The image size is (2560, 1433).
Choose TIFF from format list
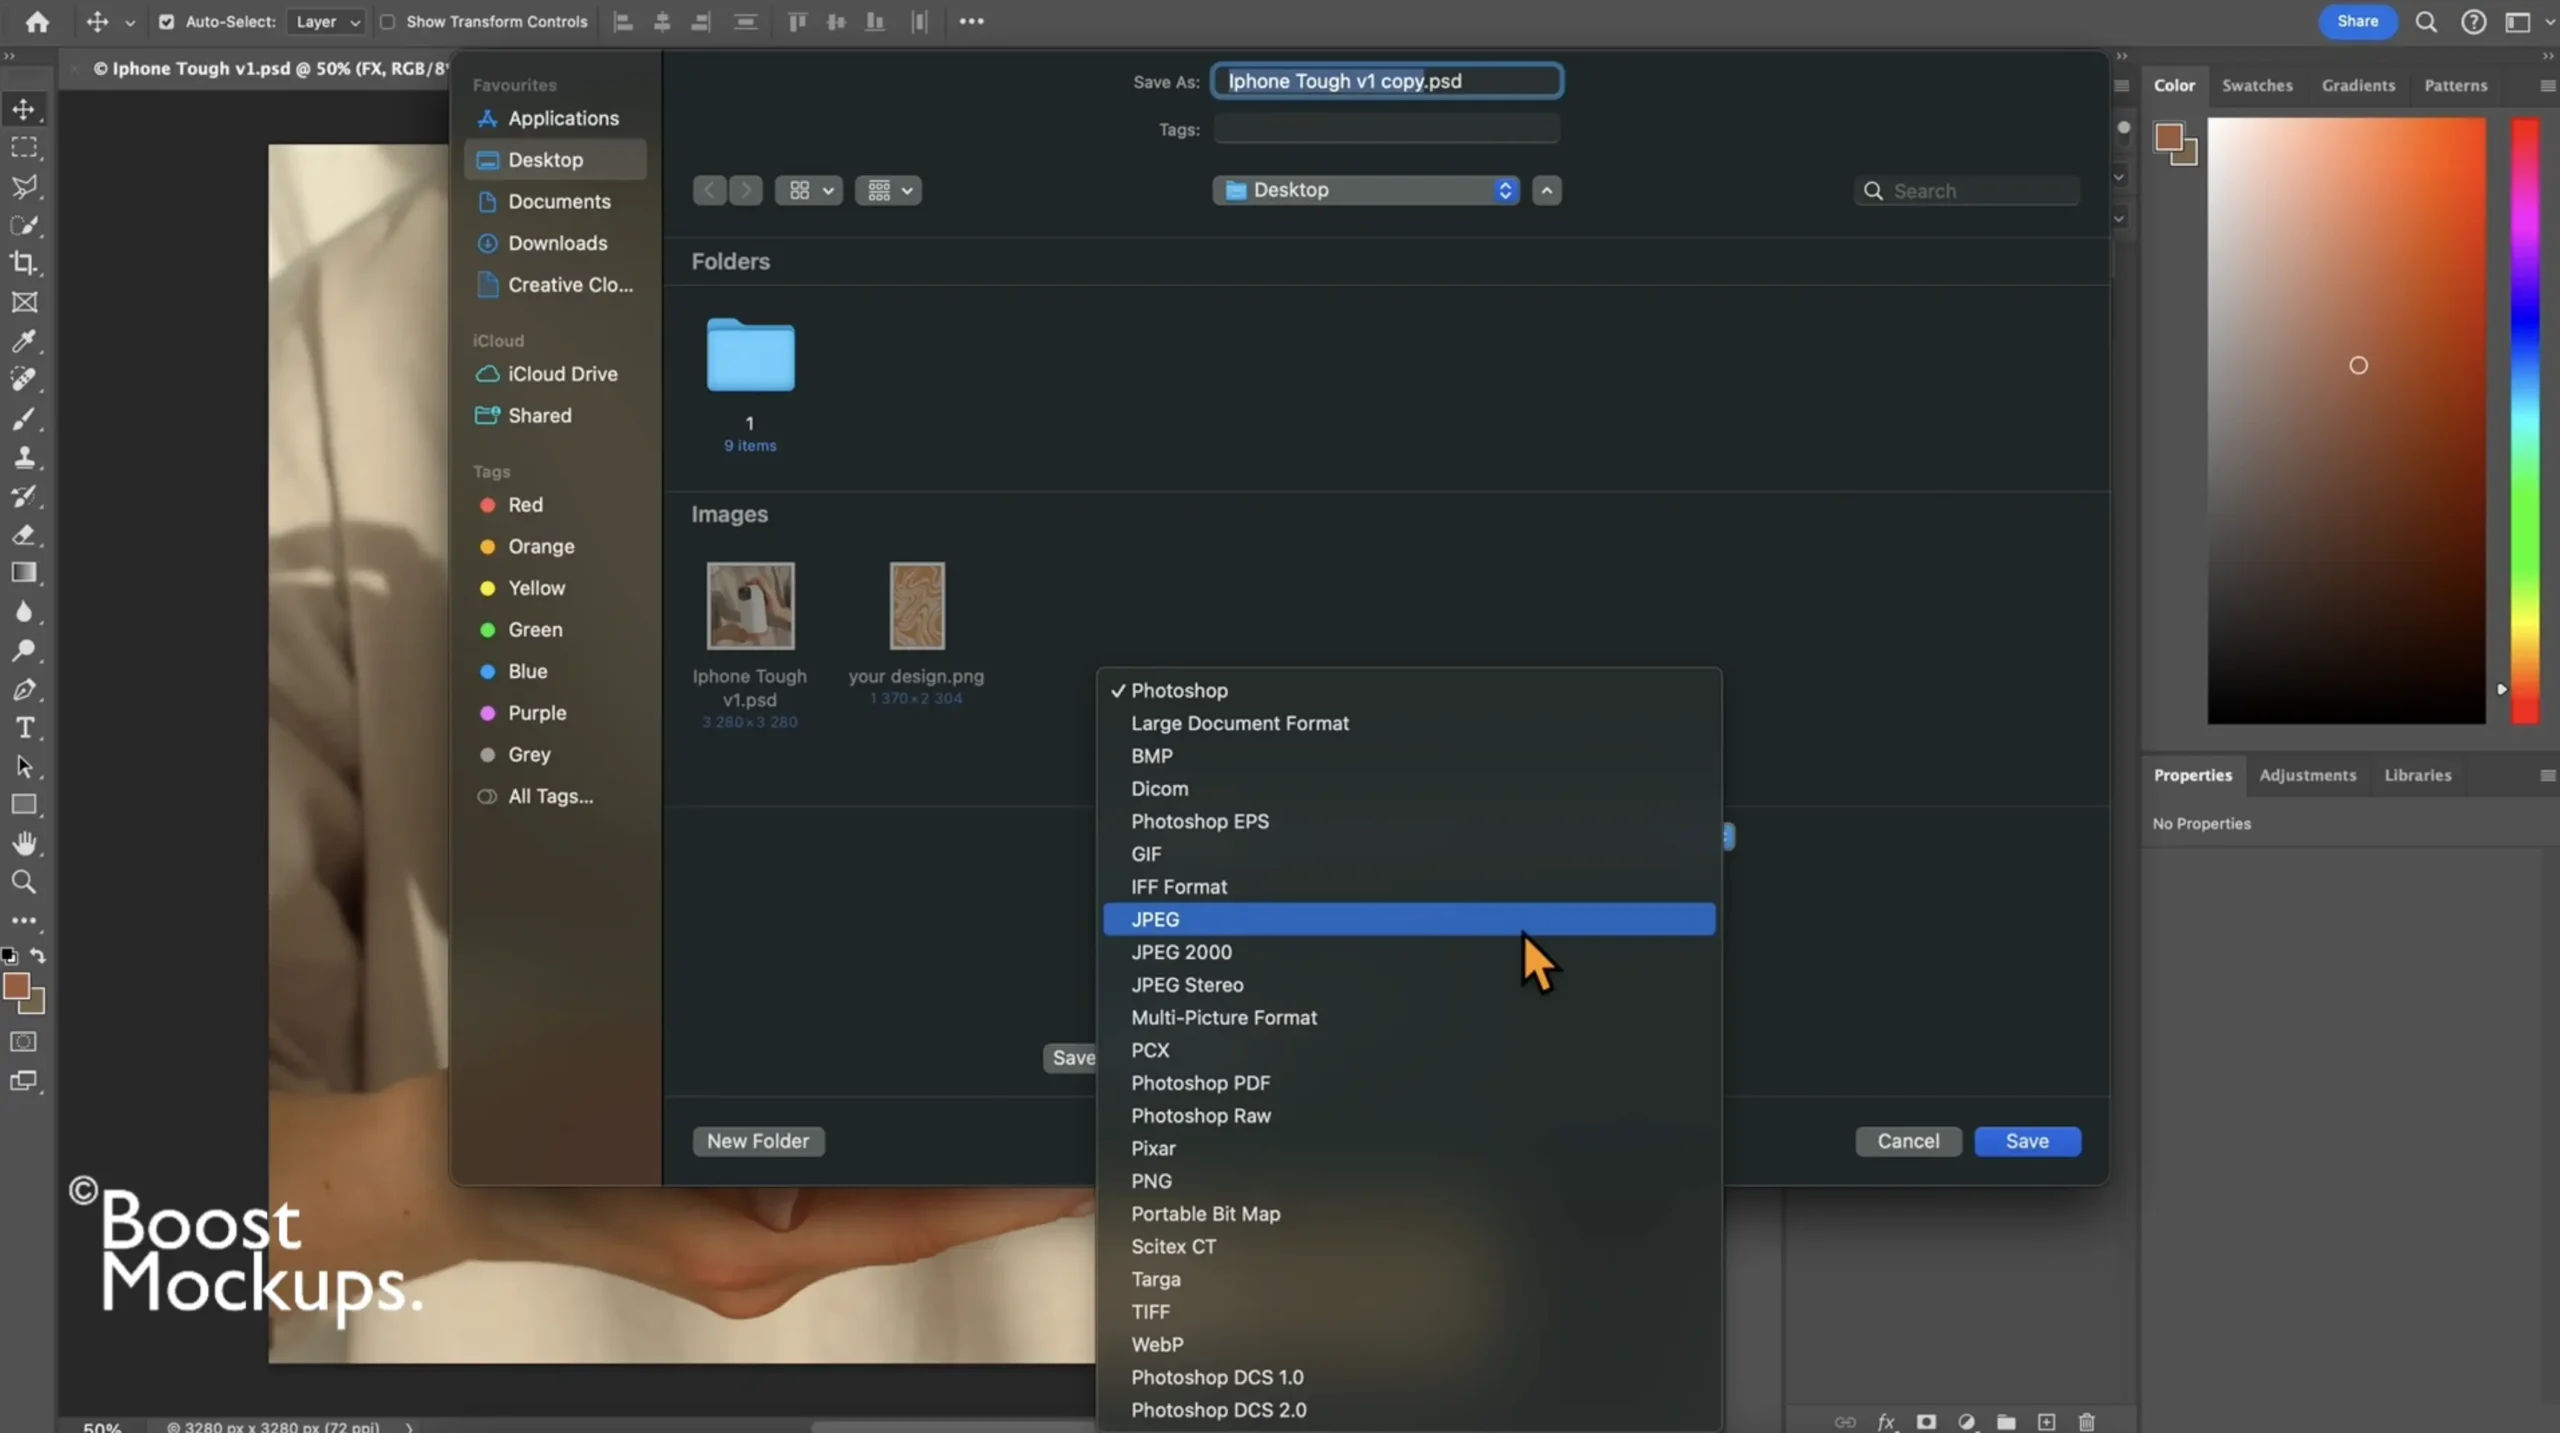coord(1408,1312)
